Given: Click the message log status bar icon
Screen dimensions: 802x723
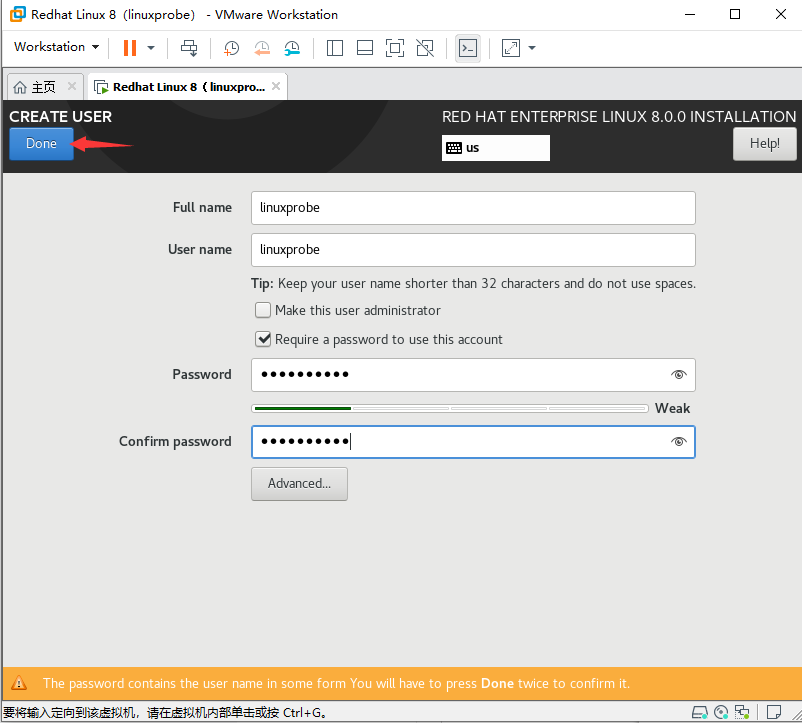Looking at the screenshot, I should (x=774, y=712).
